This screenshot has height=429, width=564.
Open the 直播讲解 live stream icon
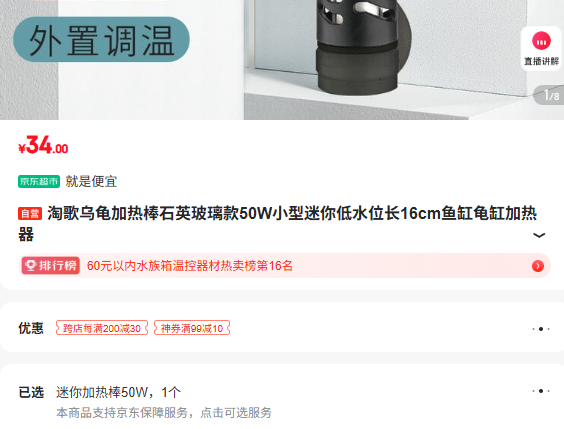[541, 48]
